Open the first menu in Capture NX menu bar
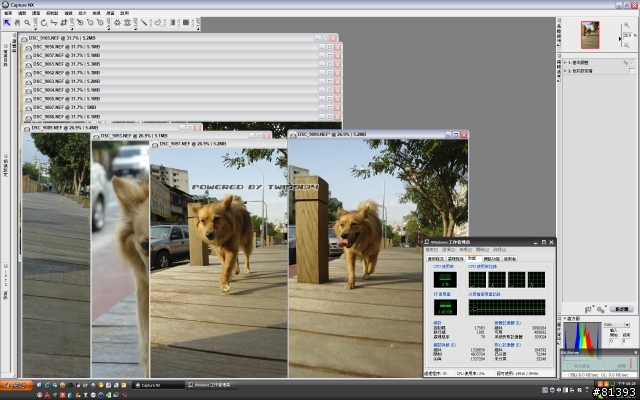Screen dimensions: 640x400 tap(8, 13)
